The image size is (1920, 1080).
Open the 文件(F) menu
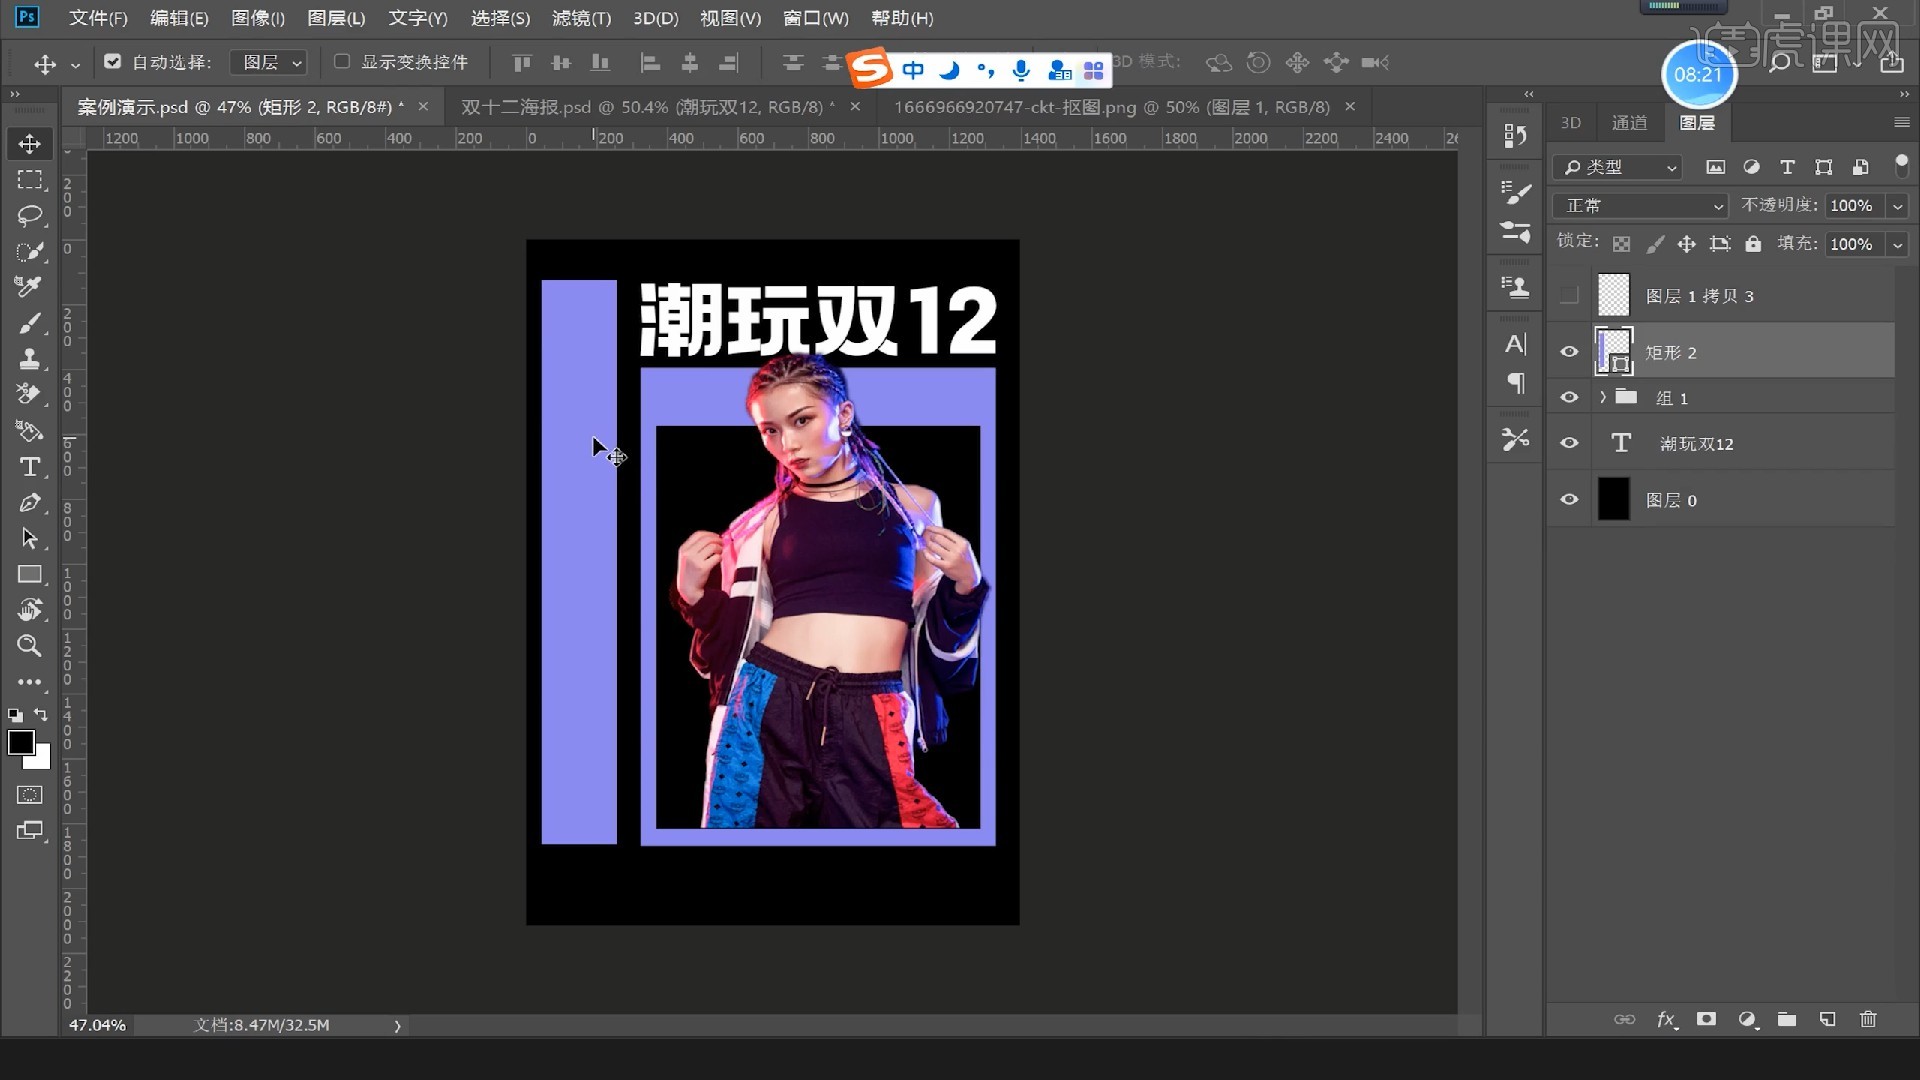(98, 18)
